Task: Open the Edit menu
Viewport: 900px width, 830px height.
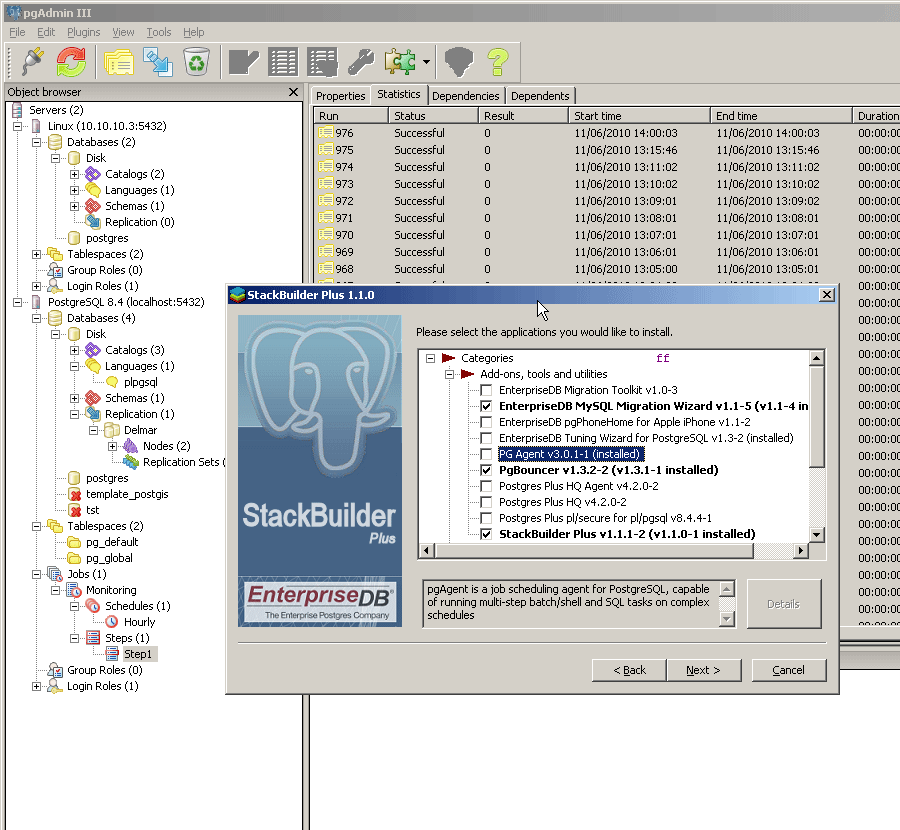Action: click(x=46, y=32)
